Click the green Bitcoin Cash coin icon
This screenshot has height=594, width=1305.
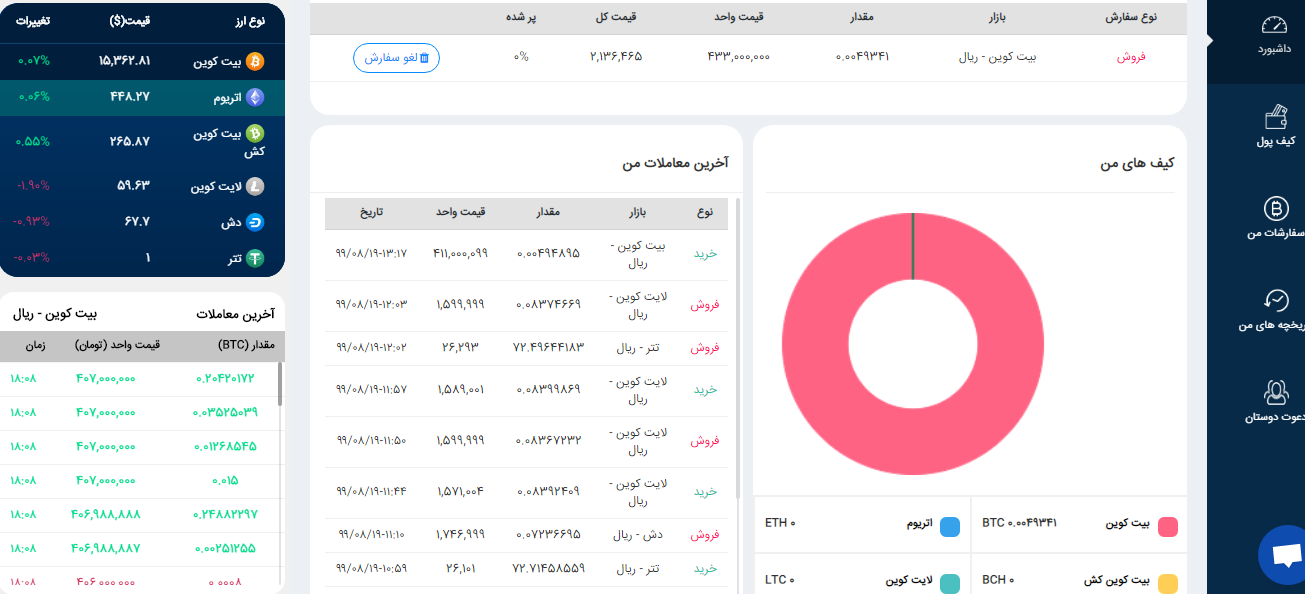click(x=255, y=133)
